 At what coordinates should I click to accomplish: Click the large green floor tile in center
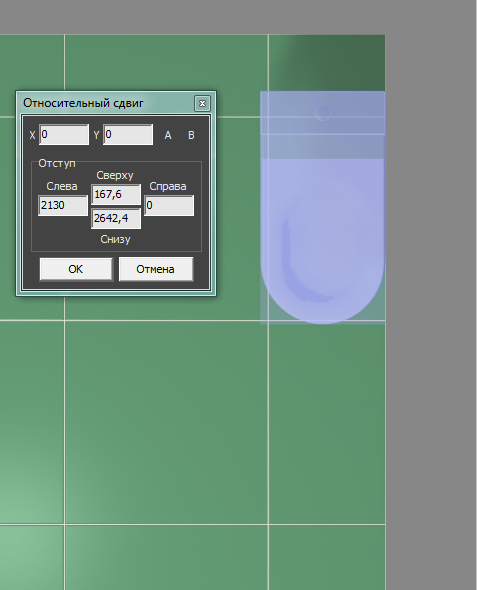pyautogui.click(x=166, y=422)
